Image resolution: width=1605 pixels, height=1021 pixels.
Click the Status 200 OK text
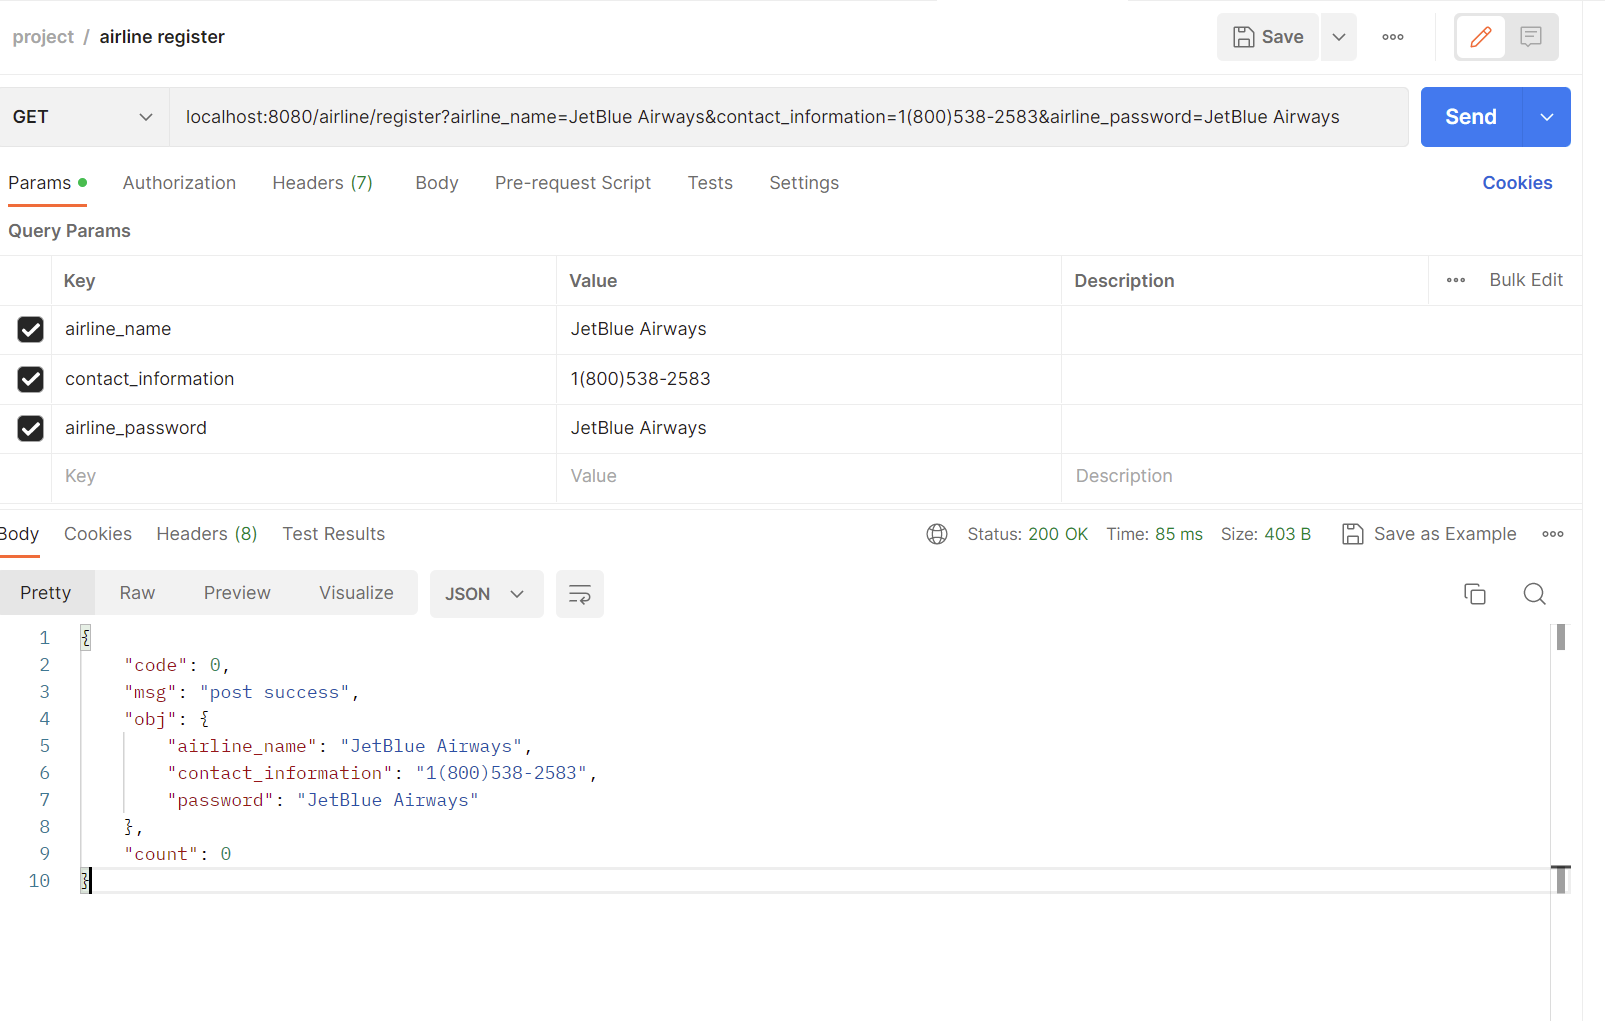(x=1027, y=534)
